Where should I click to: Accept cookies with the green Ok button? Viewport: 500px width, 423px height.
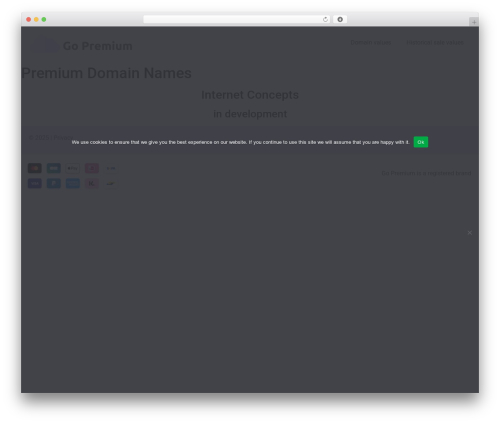pyautogui.click(x=421, y=142)
